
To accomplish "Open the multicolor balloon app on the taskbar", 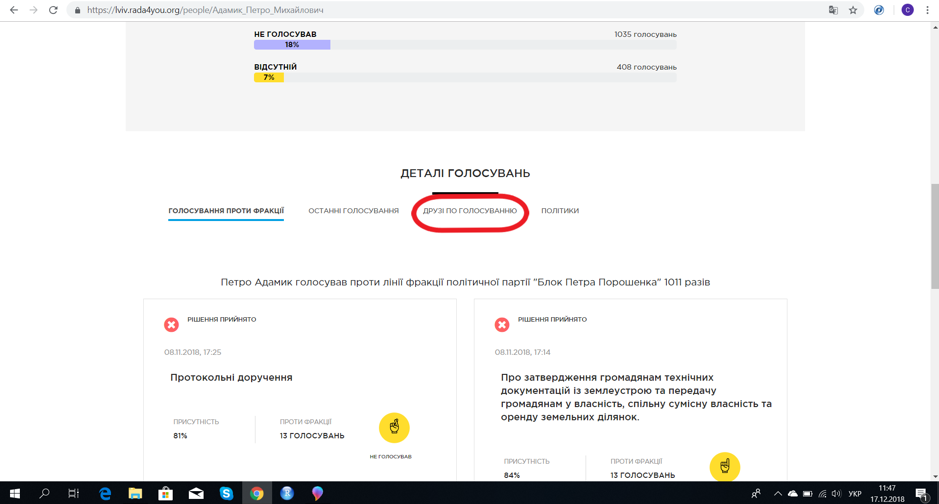I will (x=317, y=493).
